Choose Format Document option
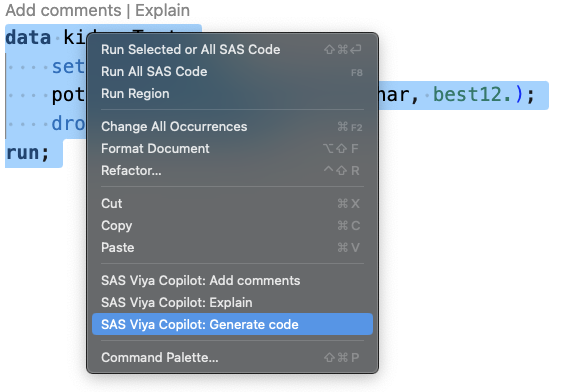Image resolution: width=570 pixels, height=392 pixels. pos(232,148)
